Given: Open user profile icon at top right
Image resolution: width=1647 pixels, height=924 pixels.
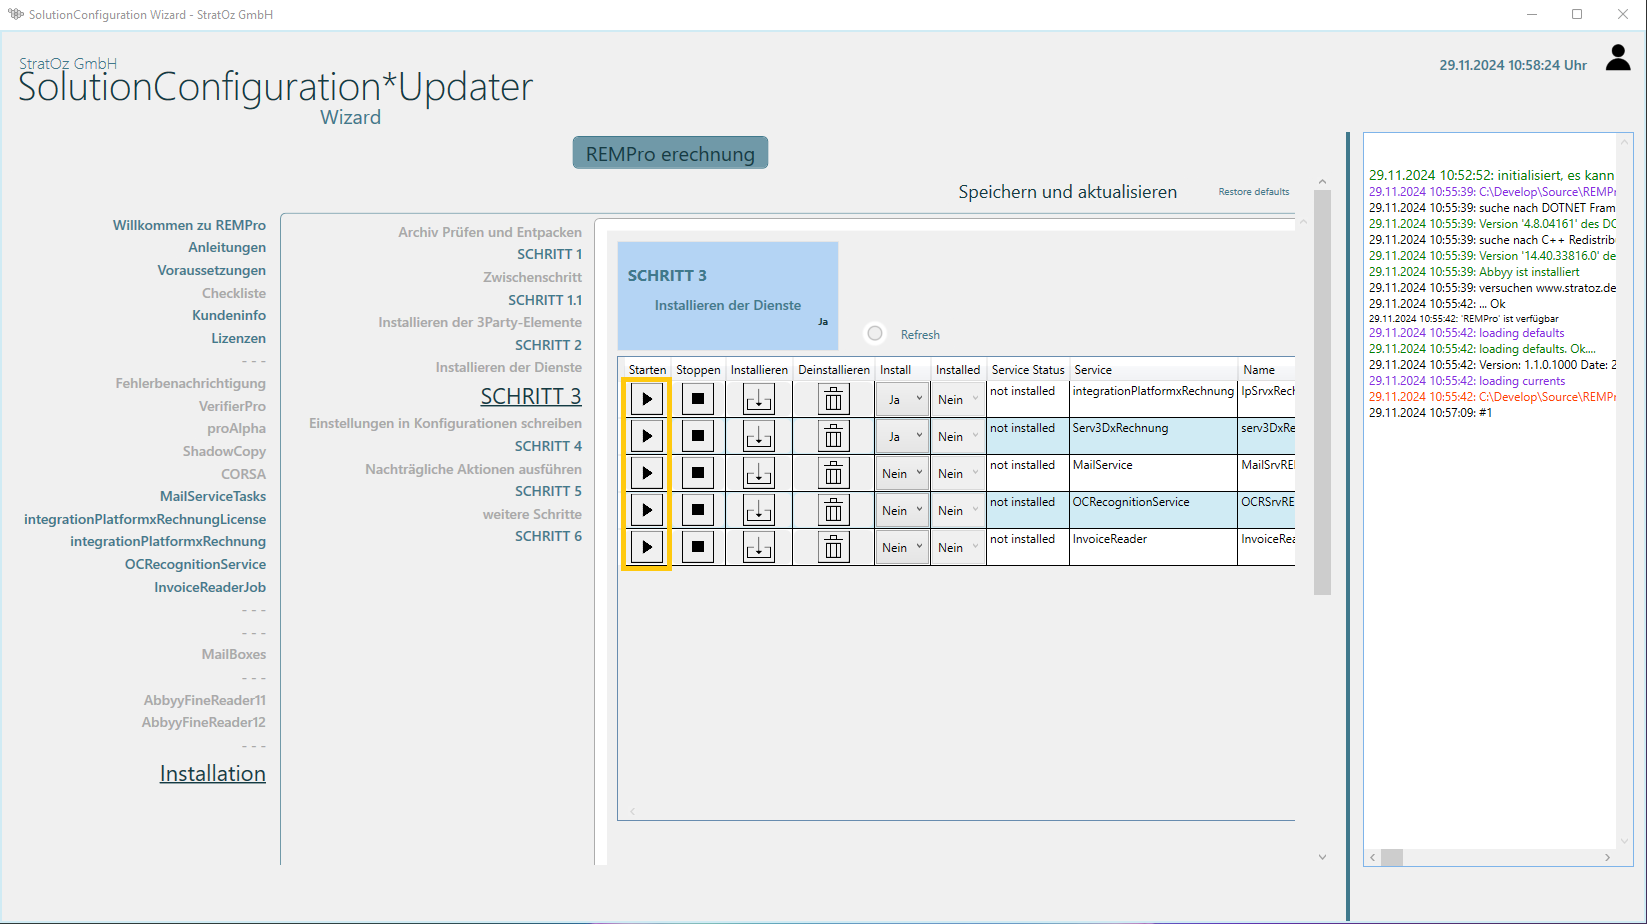Looking at the screenshot, I should point(1617,59).
